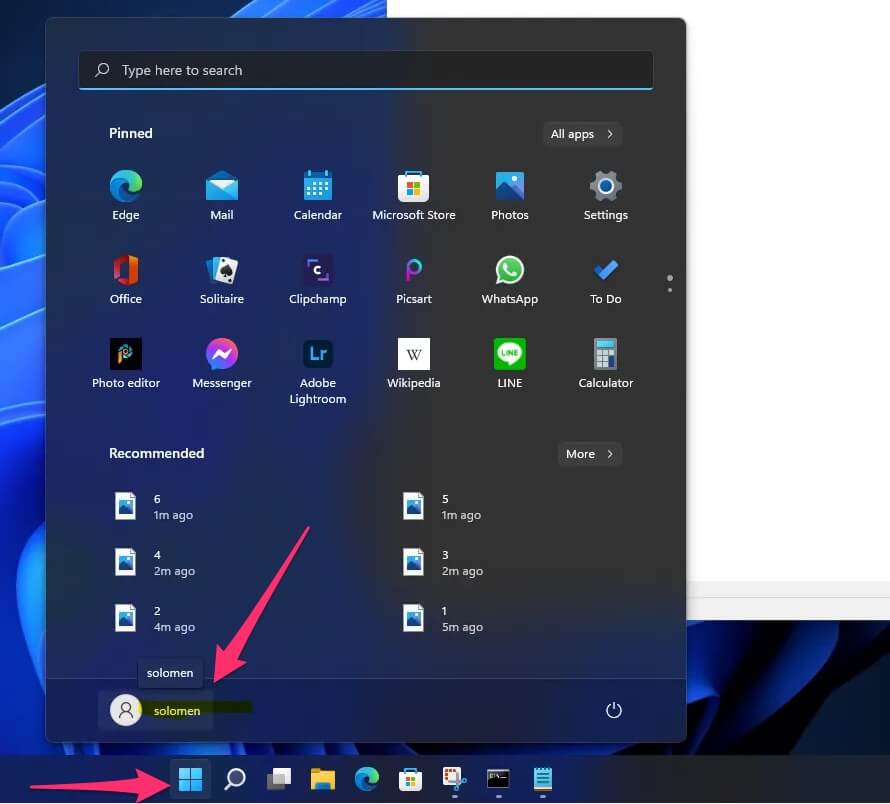The width and height of the screenshot is (890, 804).
Task: Open the terminal window from taskbar
Action: coord(498,779)
